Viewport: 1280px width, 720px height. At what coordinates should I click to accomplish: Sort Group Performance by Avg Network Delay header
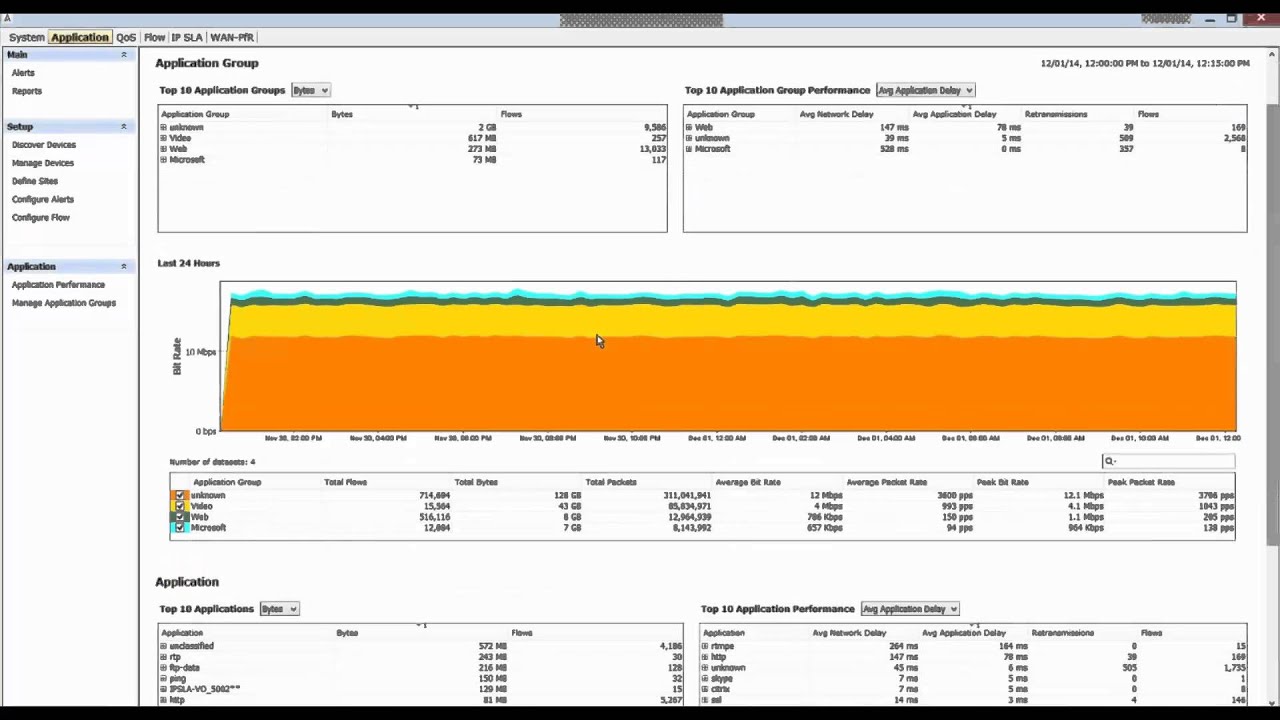pos(836,114)
